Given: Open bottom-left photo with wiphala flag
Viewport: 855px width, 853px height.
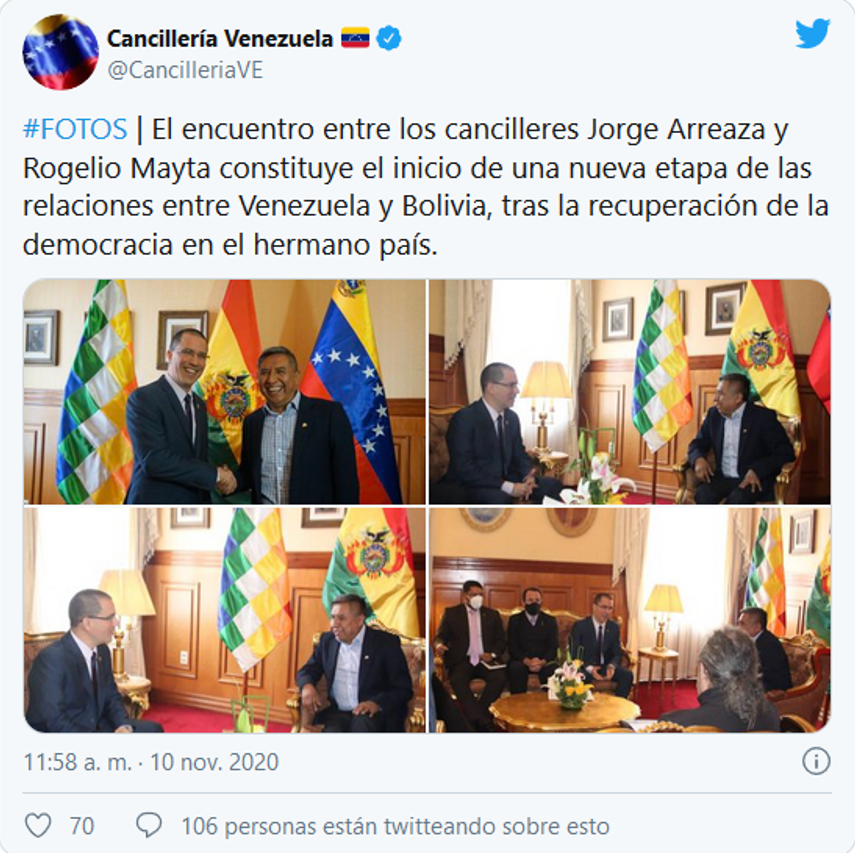Looking at the screenshot, I should [x=224, y=620].
